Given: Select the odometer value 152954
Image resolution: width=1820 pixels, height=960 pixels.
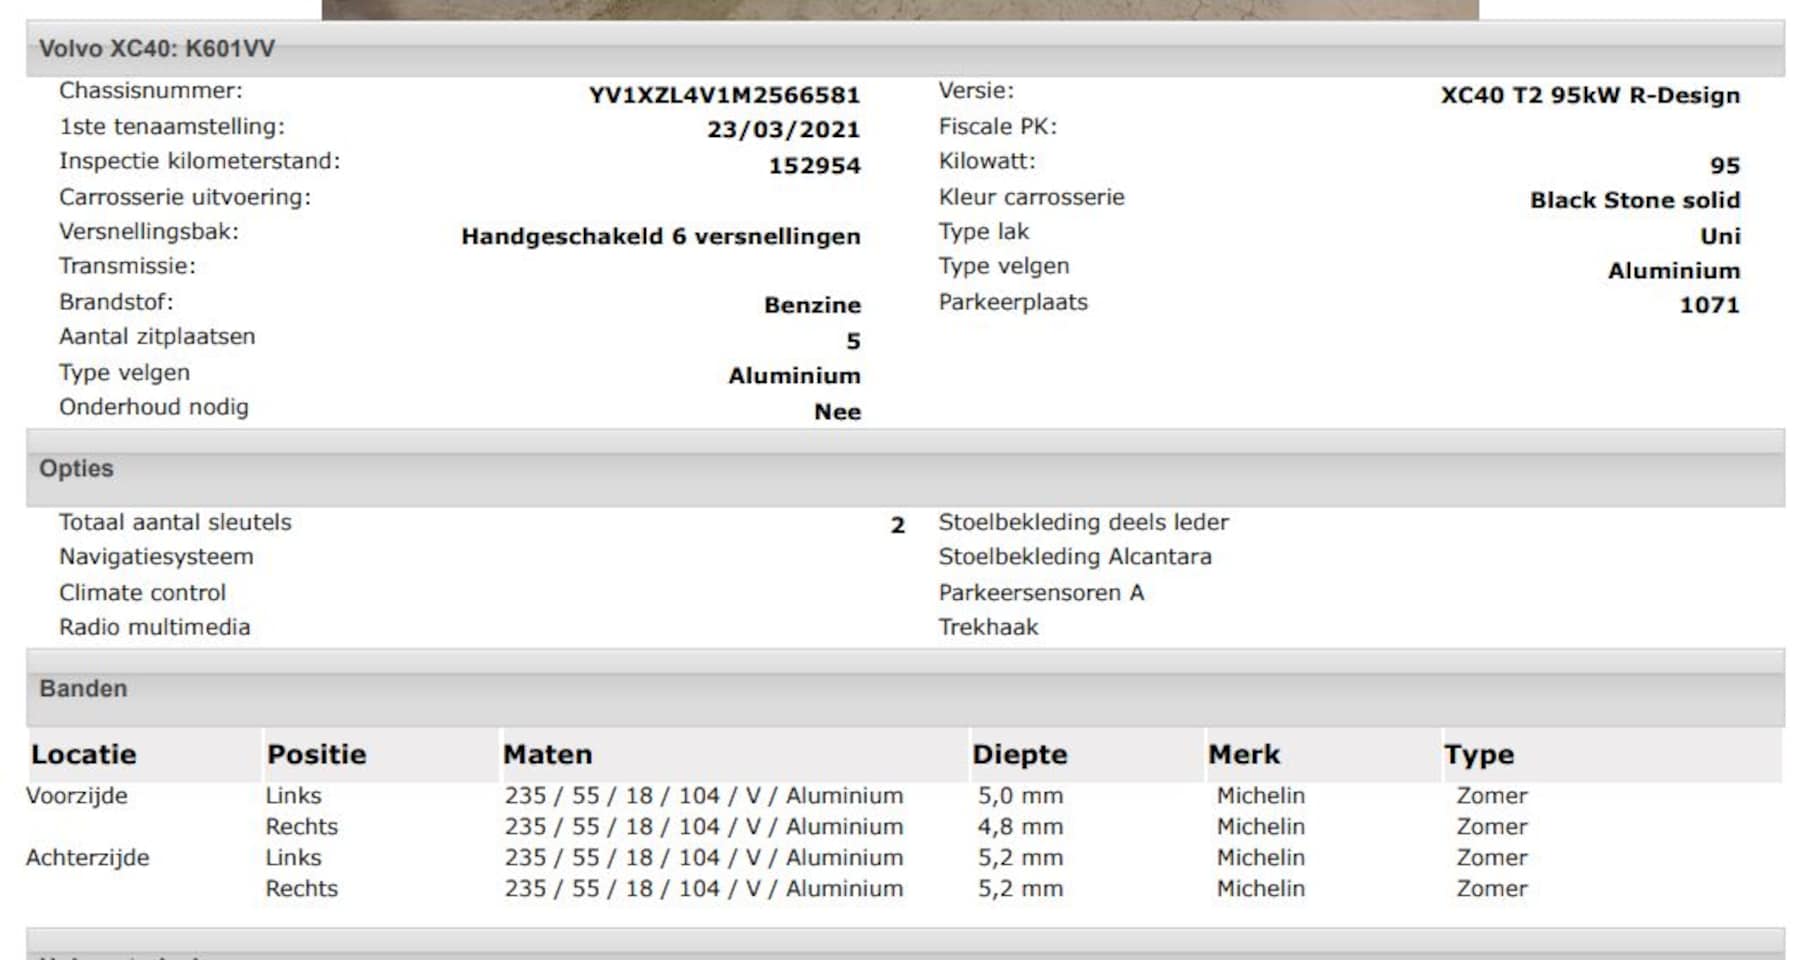Looking at the screenshot, I should click(814, 166).
